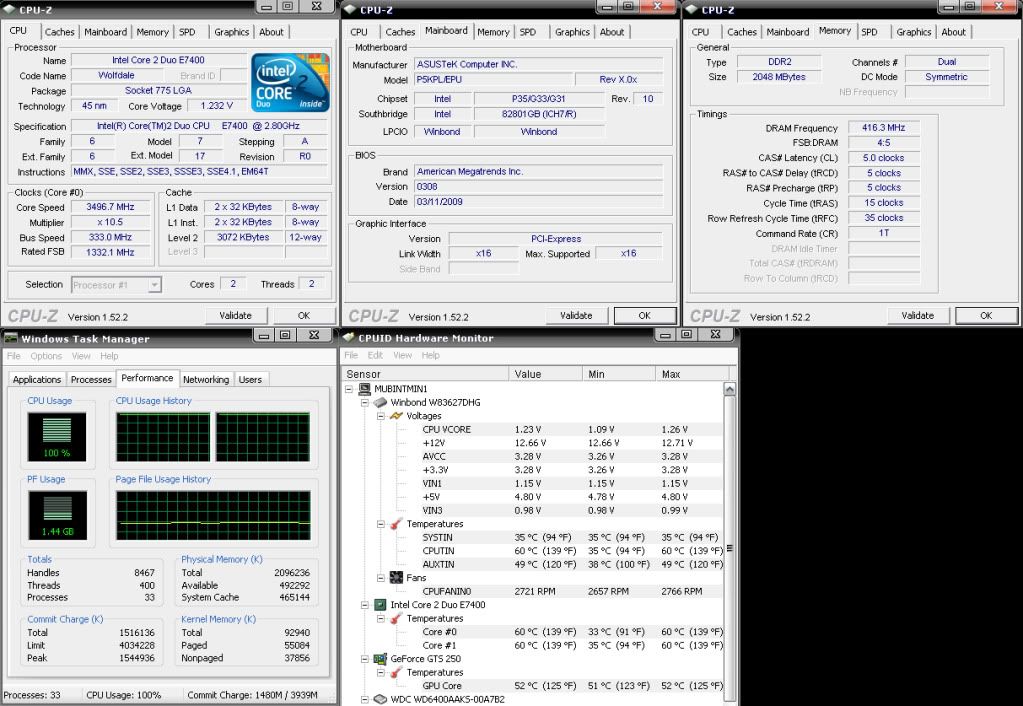Click the title bar icon of the CPU-Z window showing Processor info
This screenshot has height=706, width=1023.
coord(9,9)
